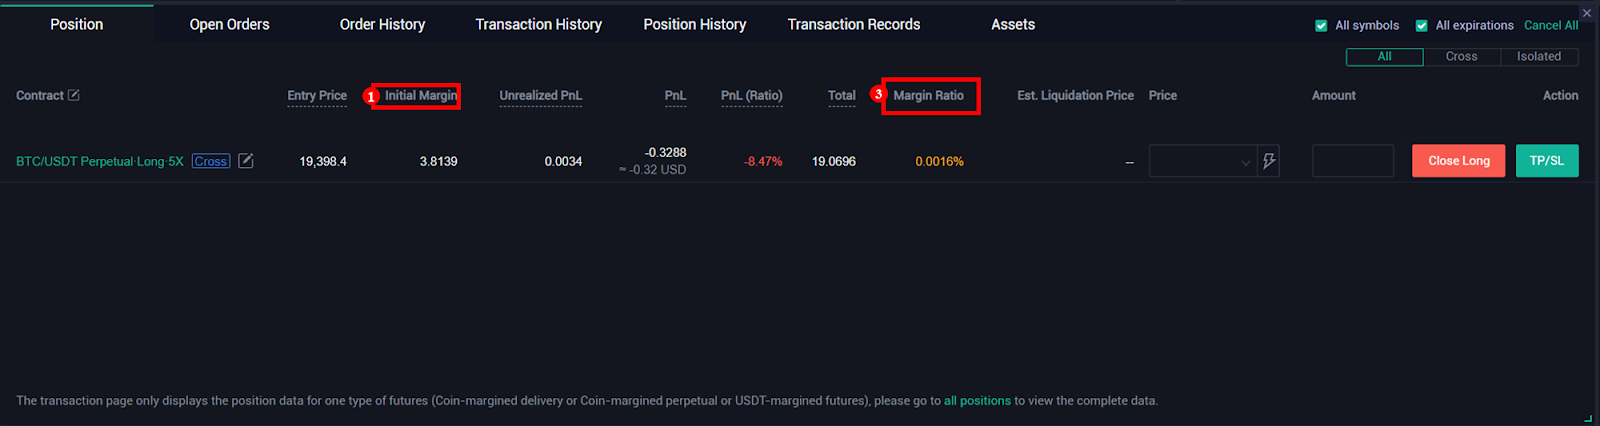
Task: Click the red marker badge numbered 3
Action: pos(878,94)
